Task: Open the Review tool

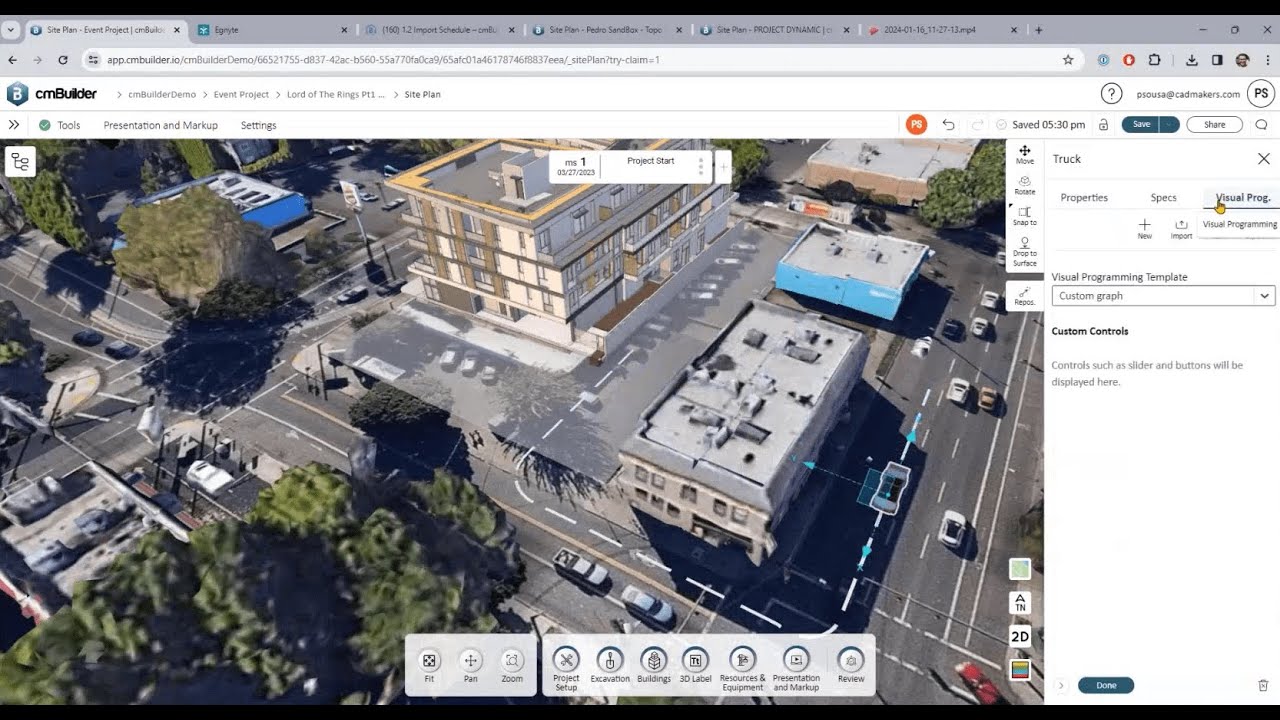Action: pos(851,666)
